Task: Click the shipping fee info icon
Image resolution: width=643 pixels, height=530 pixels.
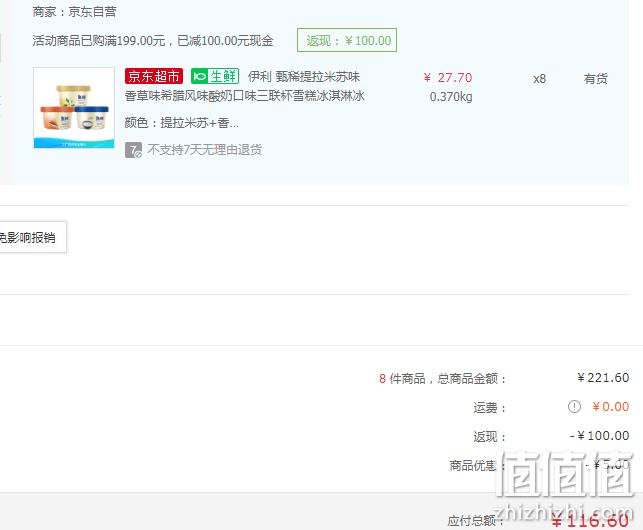Action: (x=574, y=407)
